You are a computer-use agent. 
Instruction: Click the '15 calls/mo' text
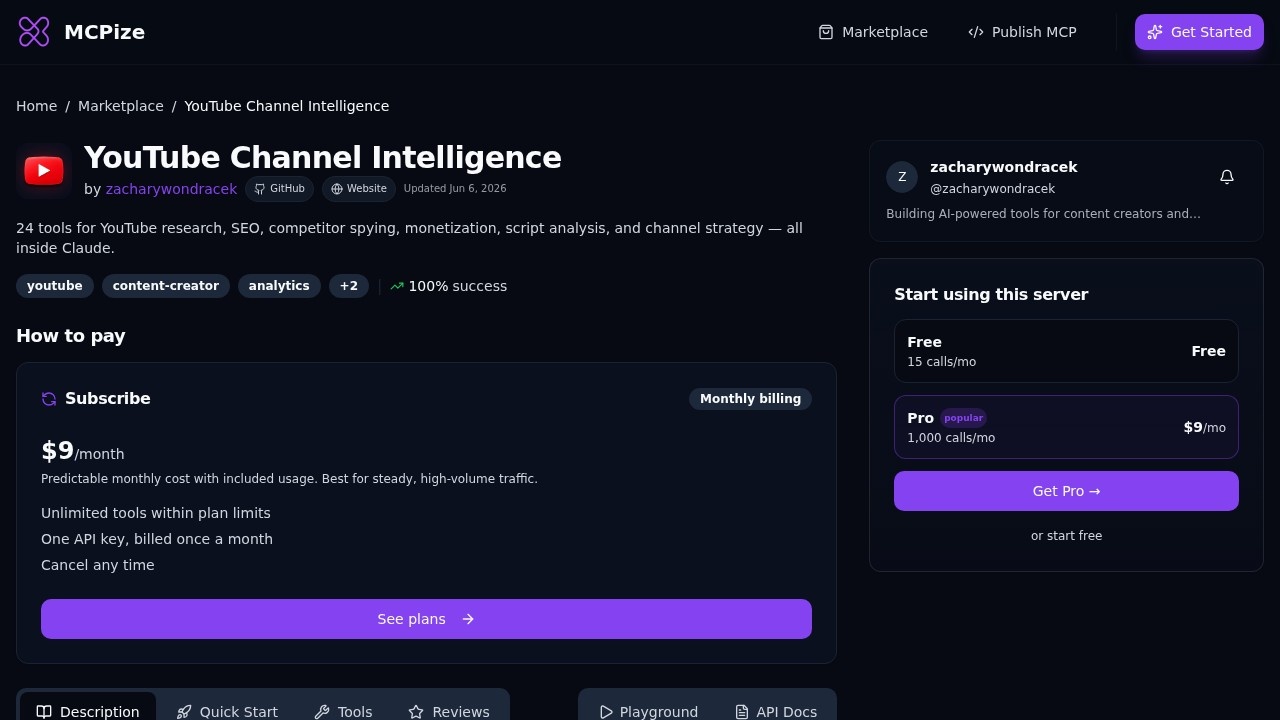point(941,362)
